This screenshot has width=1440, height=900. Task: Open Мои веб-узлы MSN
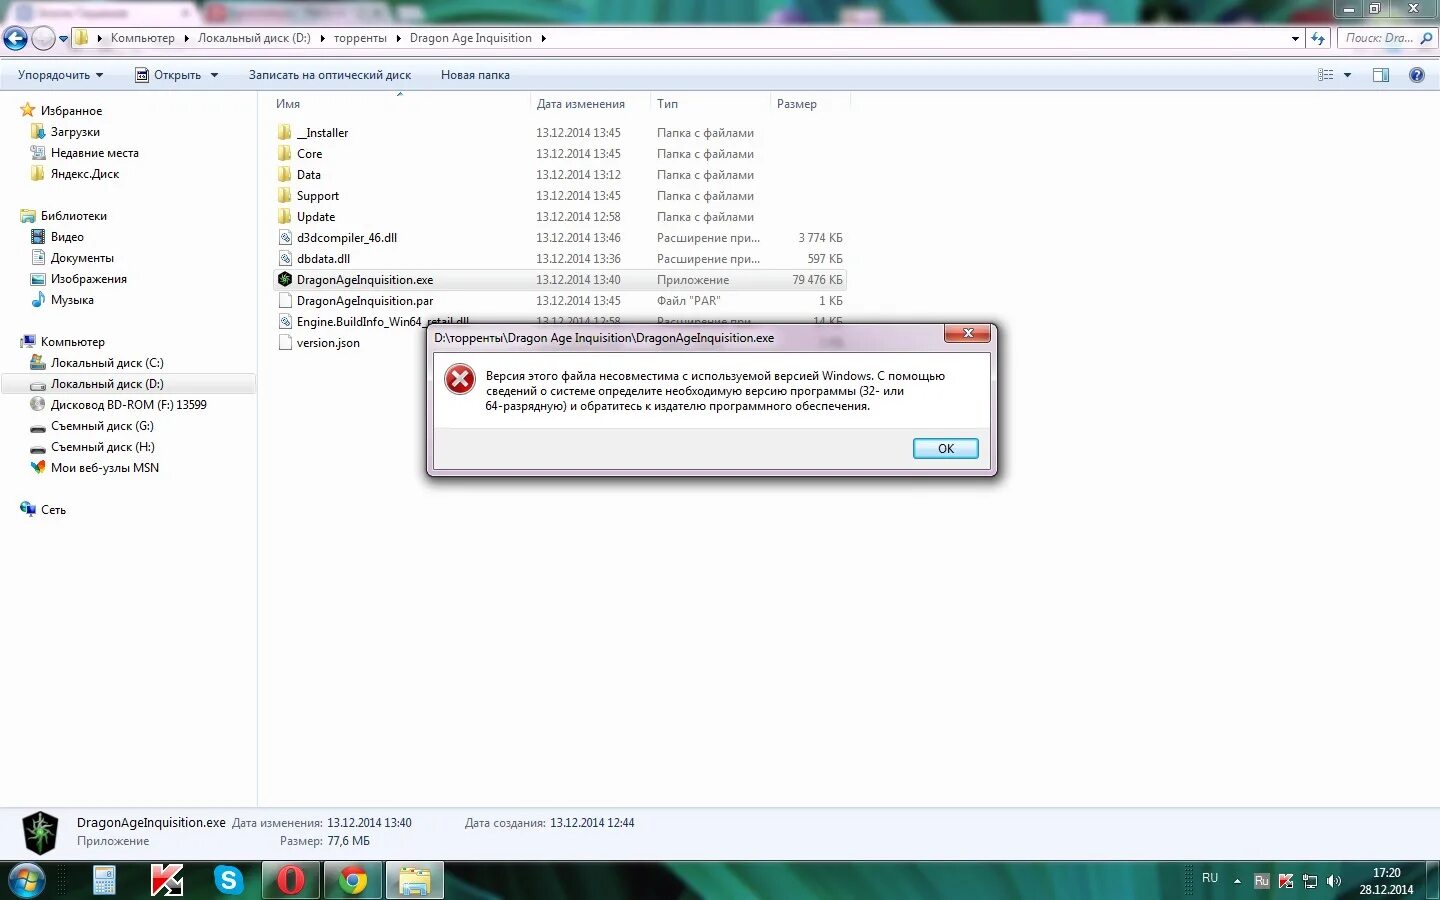click(x=104, y=468)
